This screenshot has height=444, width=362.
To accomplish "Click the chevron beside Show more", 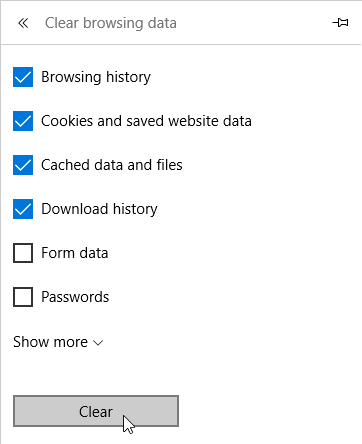I will point(98,343).
